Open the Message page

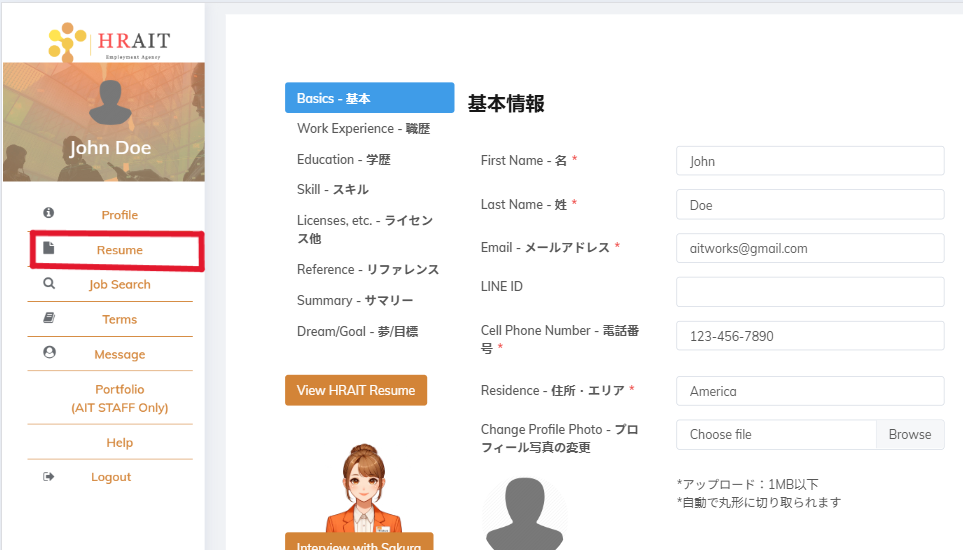(x=120, y=354)
